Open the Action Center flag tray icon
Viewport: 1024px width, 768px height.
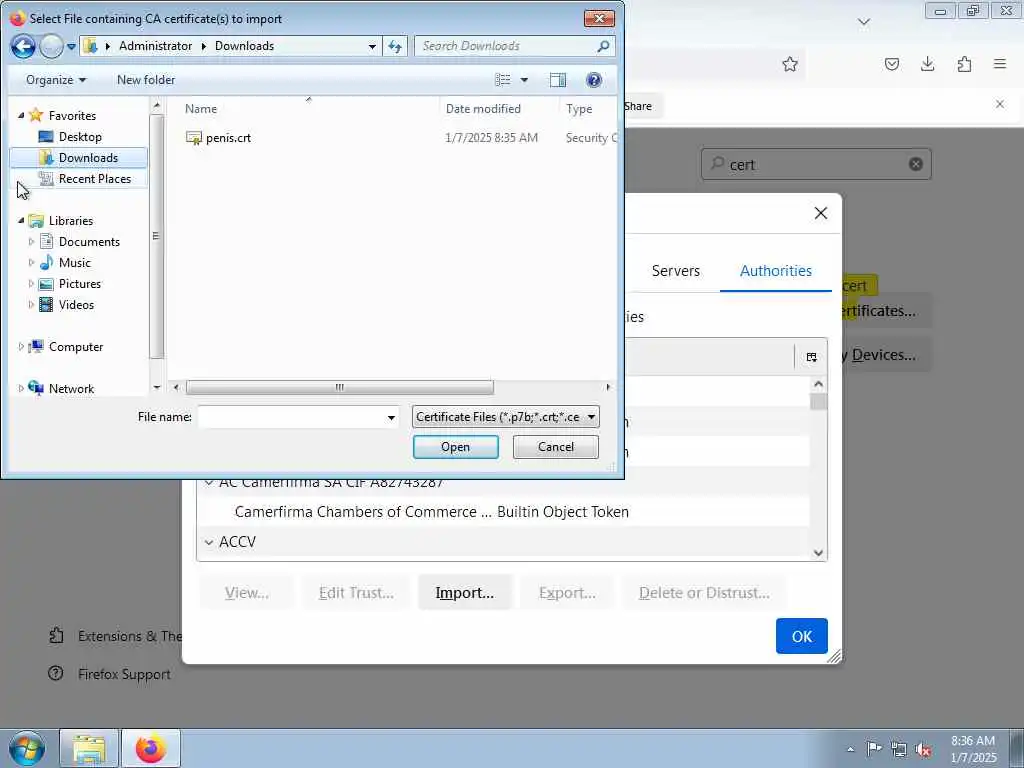pos(873,749)
